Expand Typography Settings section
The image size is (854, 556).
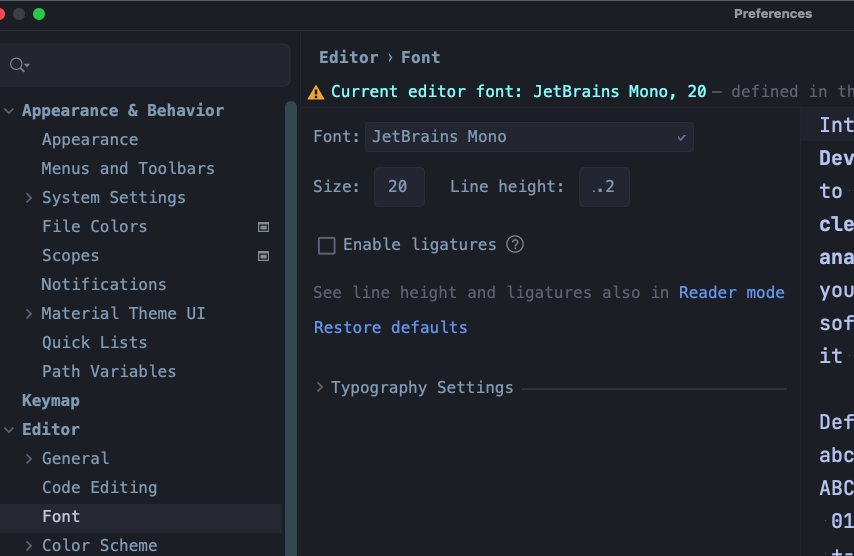[x=320, y=387]
